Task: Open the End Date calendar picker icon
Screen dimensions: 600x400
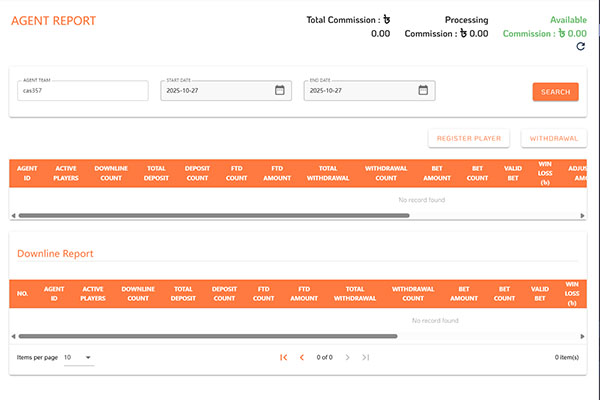Action: (x=423, y=90)
